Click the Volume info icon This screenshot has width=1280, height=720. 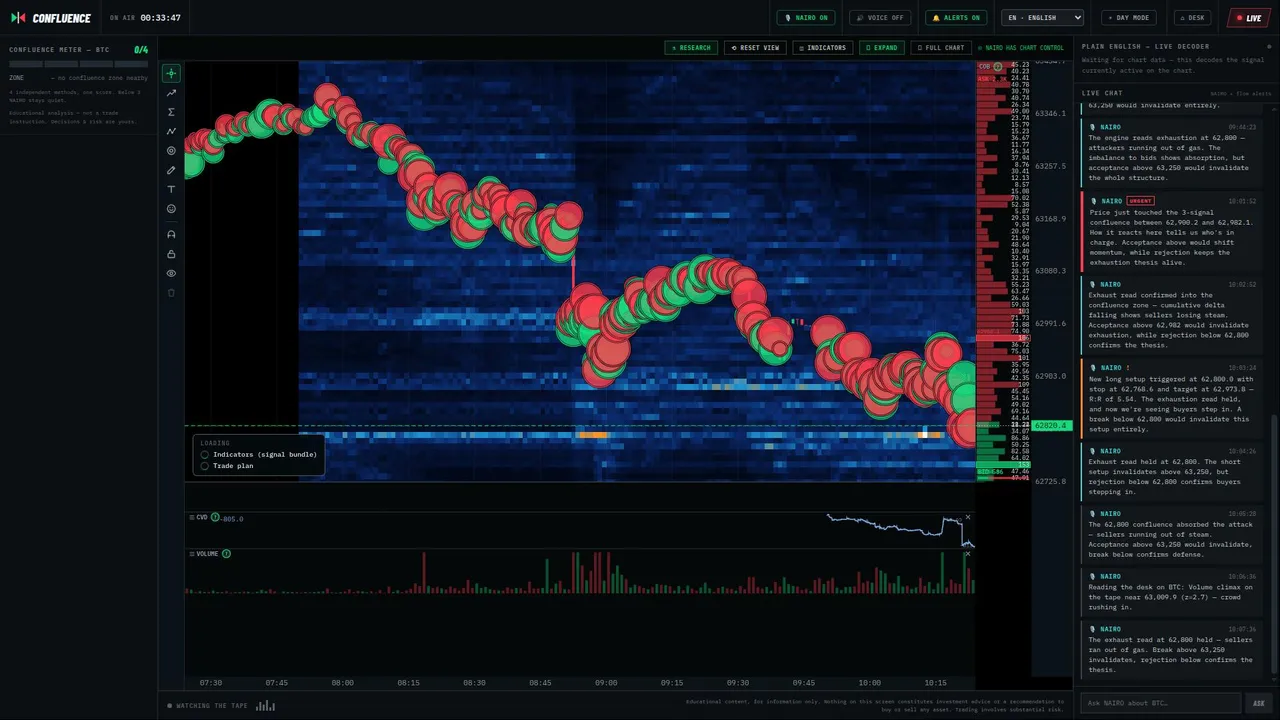pyautogui.click(x=226, y=553)
